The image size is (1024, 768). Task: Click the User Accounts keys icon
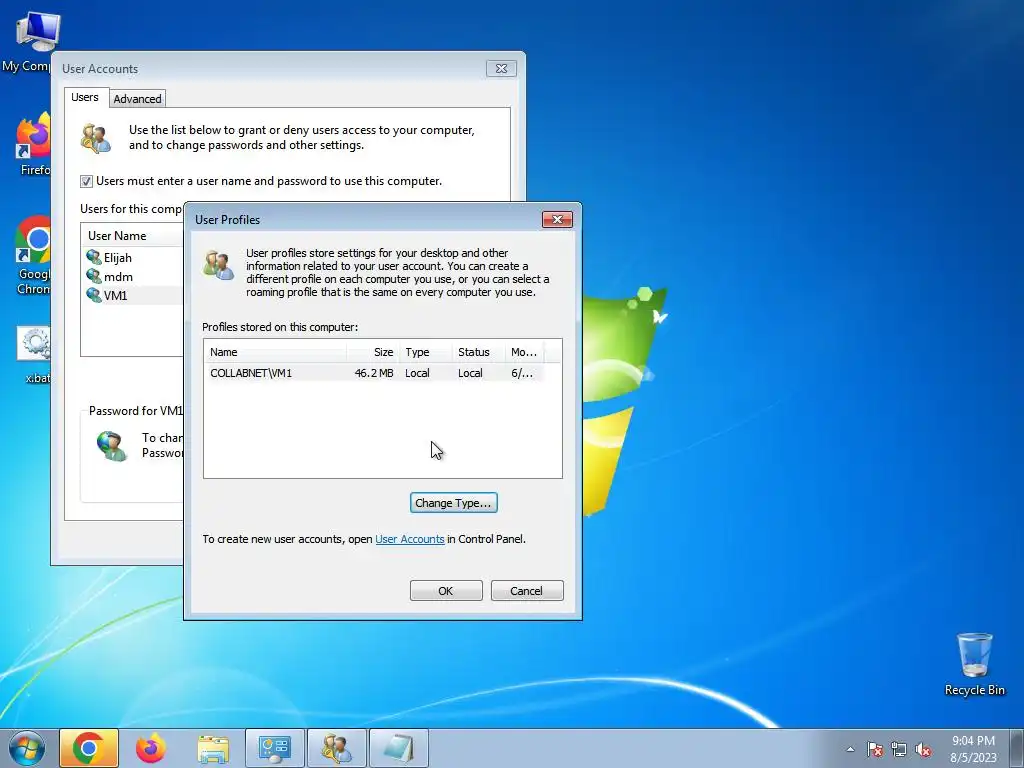[96, 138]
